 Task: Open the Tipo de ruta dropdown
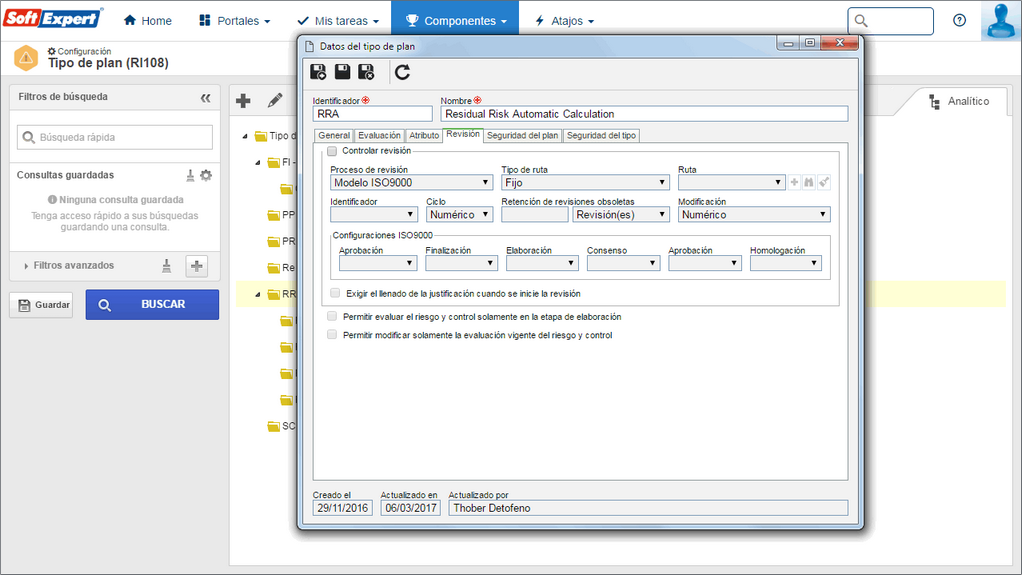tap(585, 183)
